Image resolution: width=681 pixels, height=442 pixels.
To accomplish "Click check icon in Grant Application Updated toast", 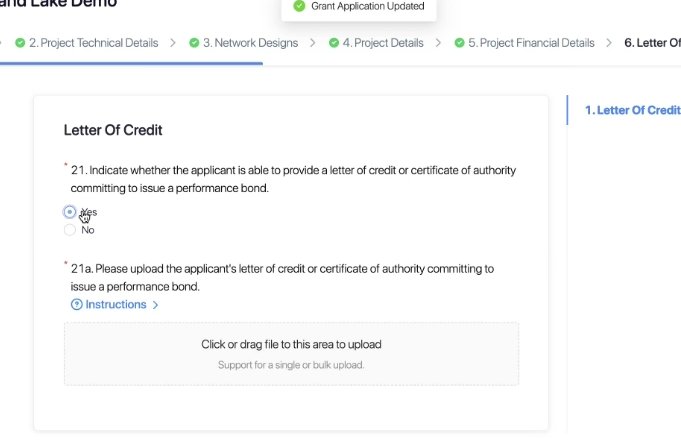I will (x=298, y=6).
